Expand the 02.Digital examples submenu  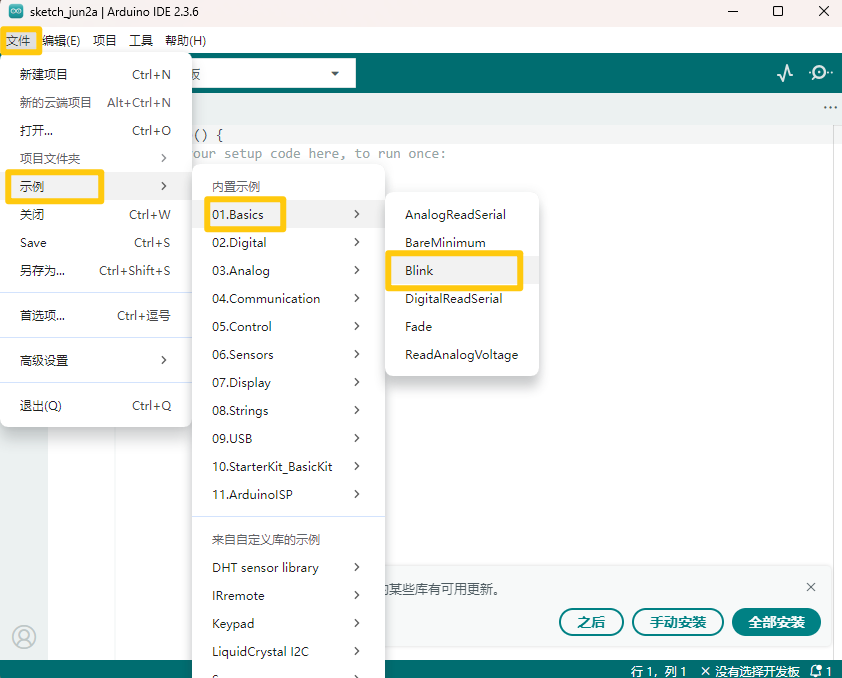pos(288,243)
